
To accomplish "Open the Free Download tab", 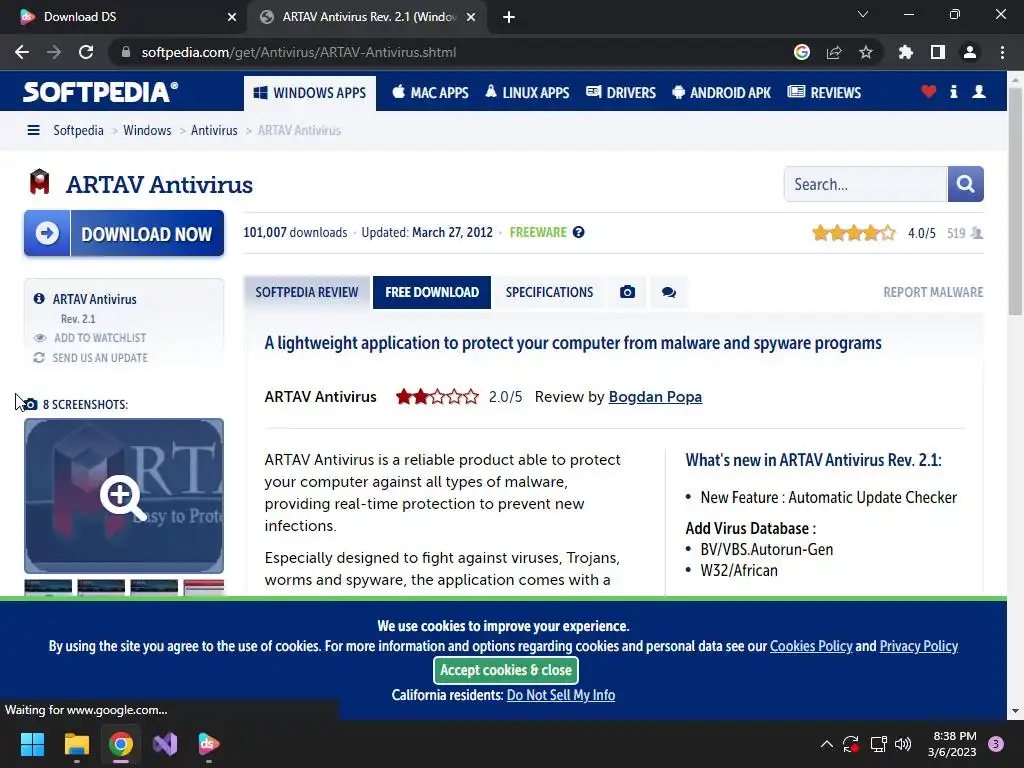I will click(432, 292).
